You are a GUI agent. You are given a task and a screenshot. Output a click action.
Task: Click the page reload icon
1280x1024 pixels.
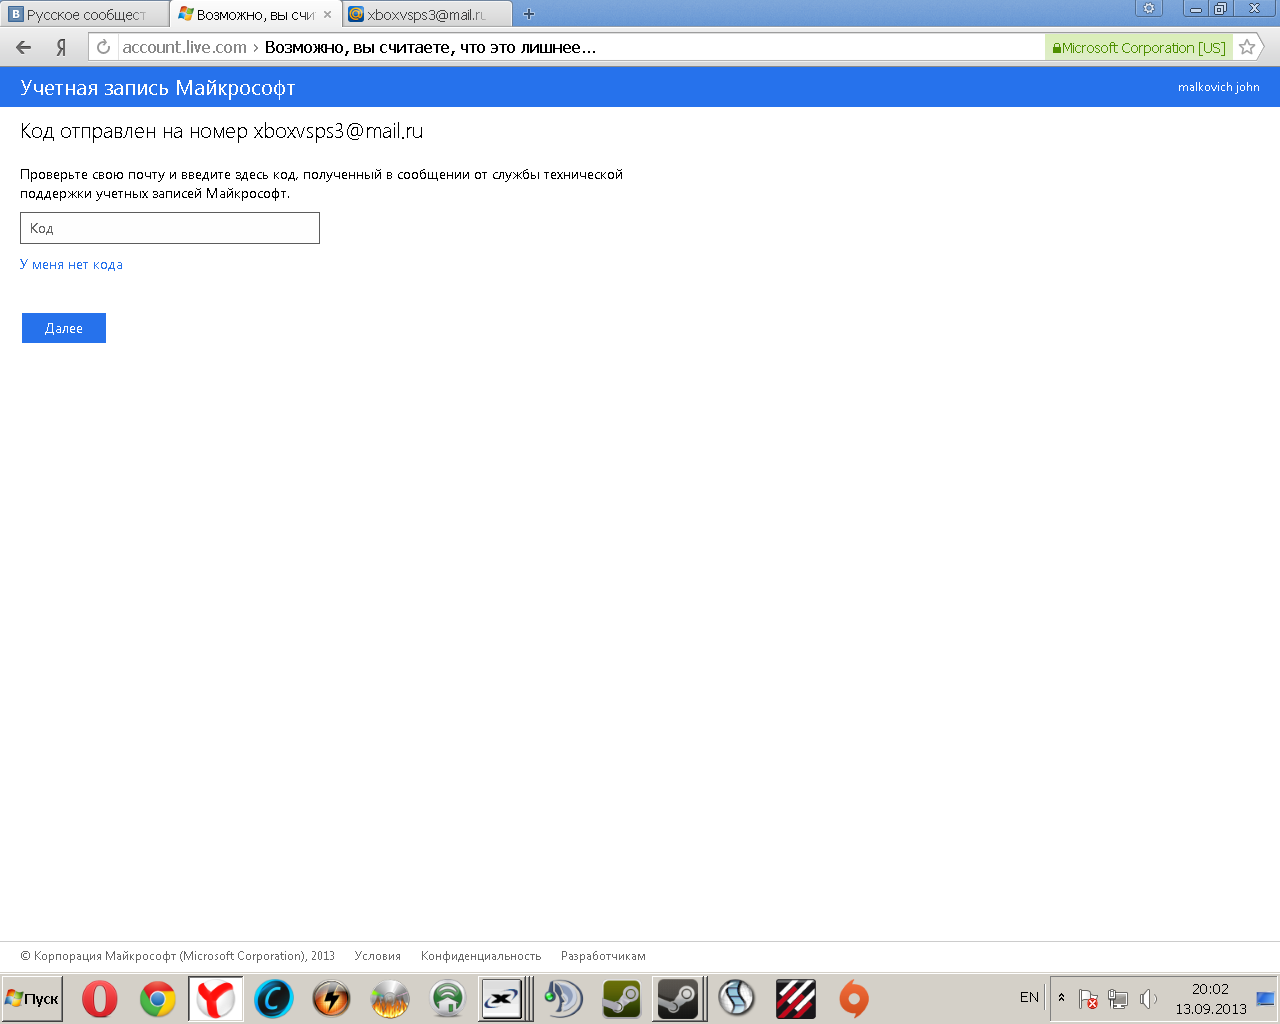(103, 47)
